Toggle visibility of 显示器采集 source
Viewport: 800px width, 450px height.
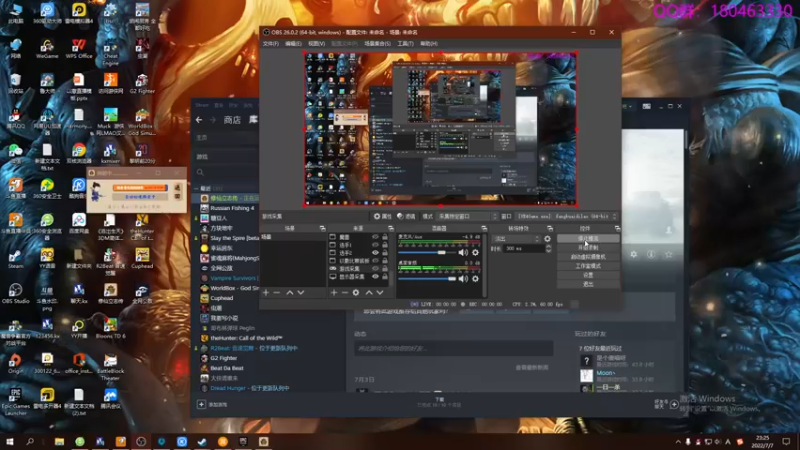(376, 277)
